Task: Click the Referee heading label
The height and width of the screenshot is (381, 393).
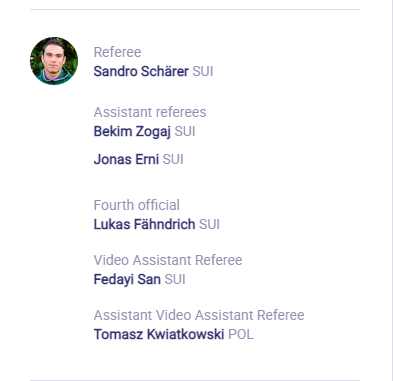Action: point(117,52)
